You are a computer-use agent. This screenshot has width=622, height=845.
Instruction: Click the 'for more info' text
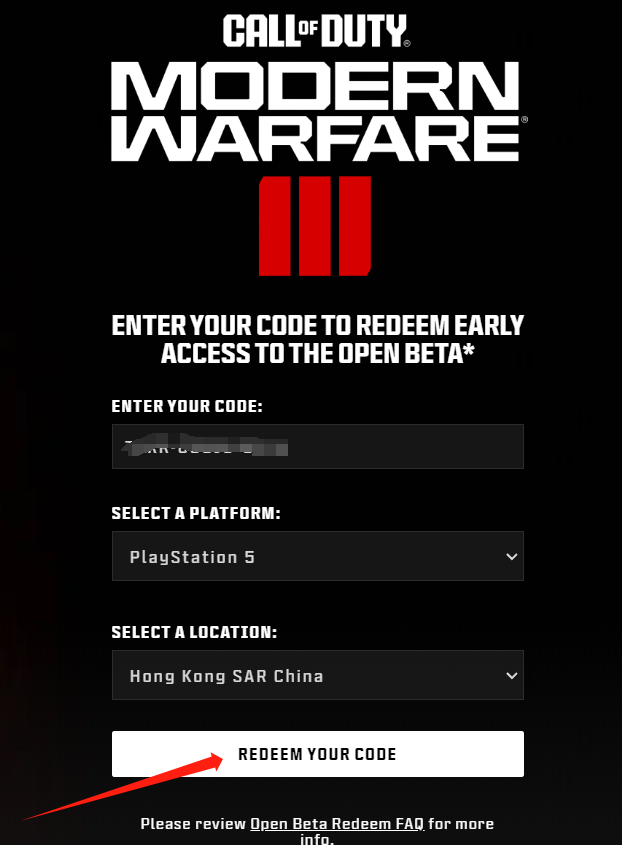[397, 831]
